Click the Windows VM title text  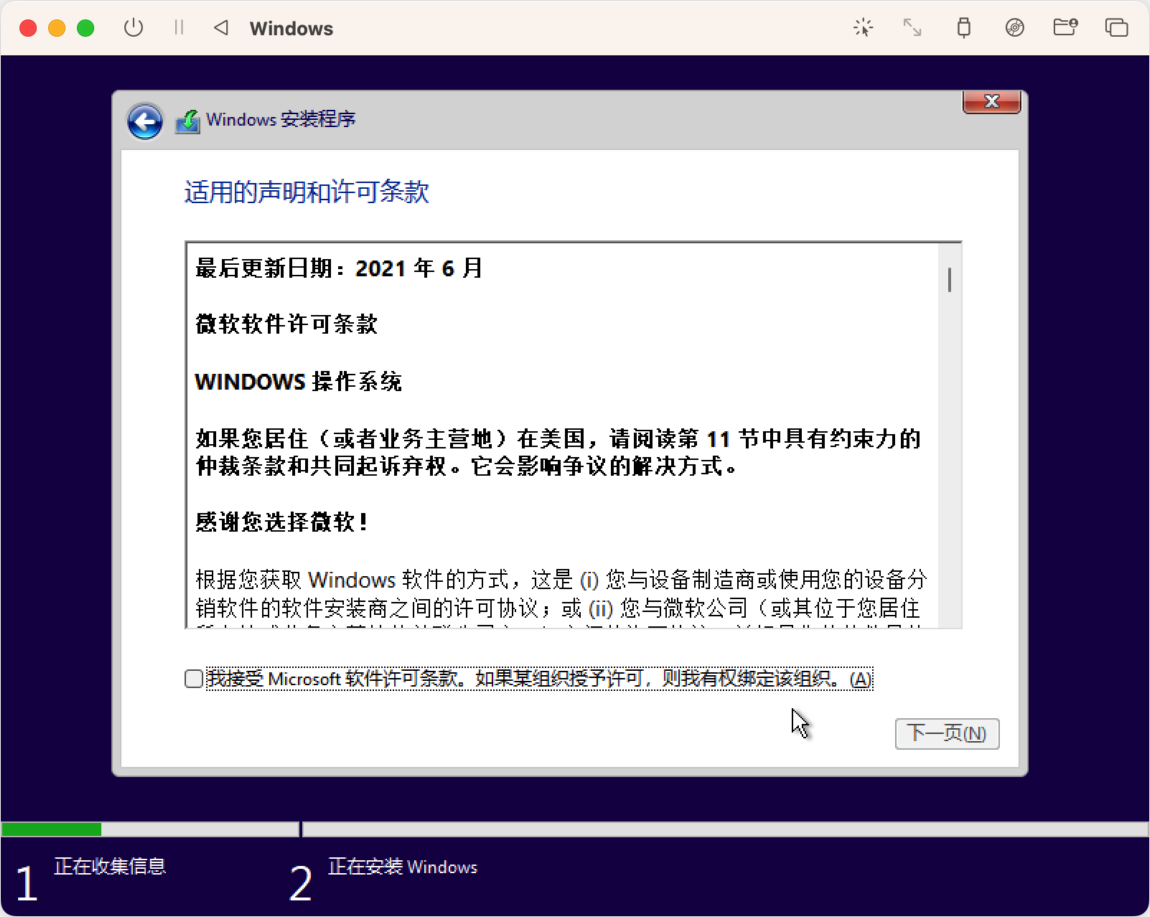(291, 29)
